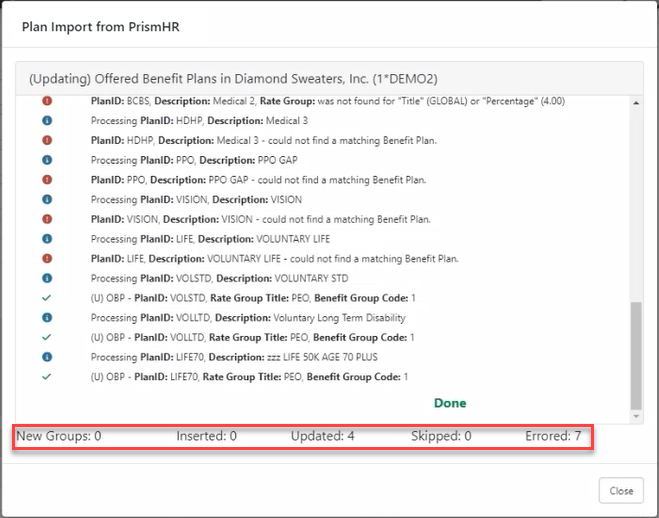Click the scrollbar up arrow in log
The width and height of the screenshot is (659, 518).
pyautogui.click(x=635, y=101)
